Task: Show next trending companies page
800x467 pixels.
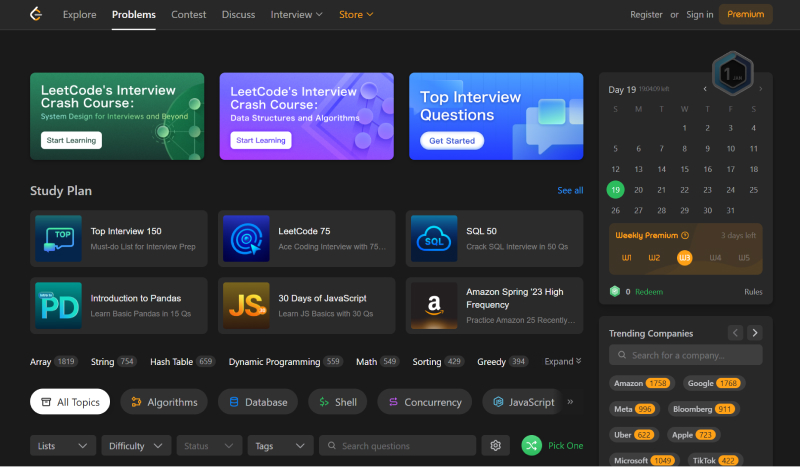Action: click(755, 333)
